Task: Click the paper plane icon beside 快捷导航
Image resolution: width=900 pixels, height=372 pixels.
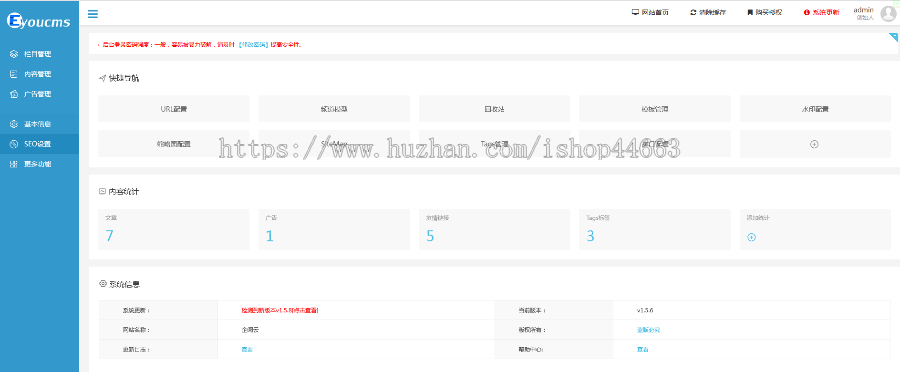Action: click(x=102, y=78)
